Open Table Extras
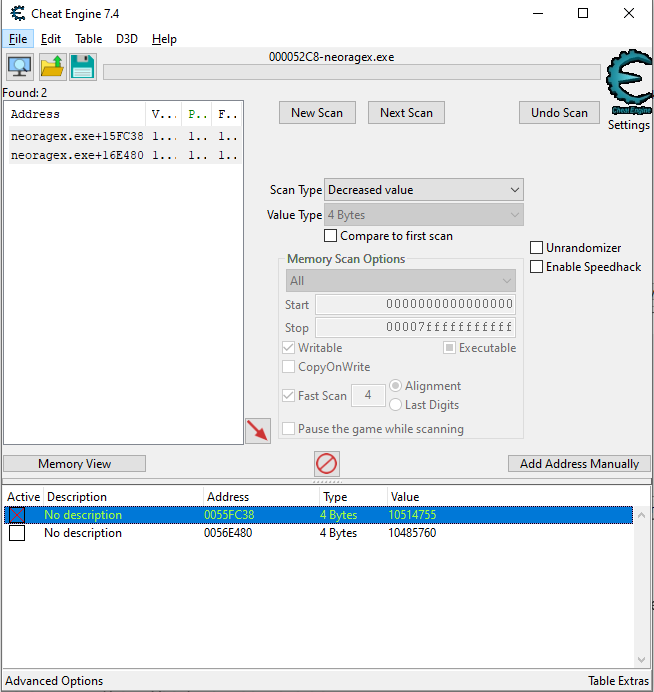This screenshot has height=692, width=654. tap(618, 681)
